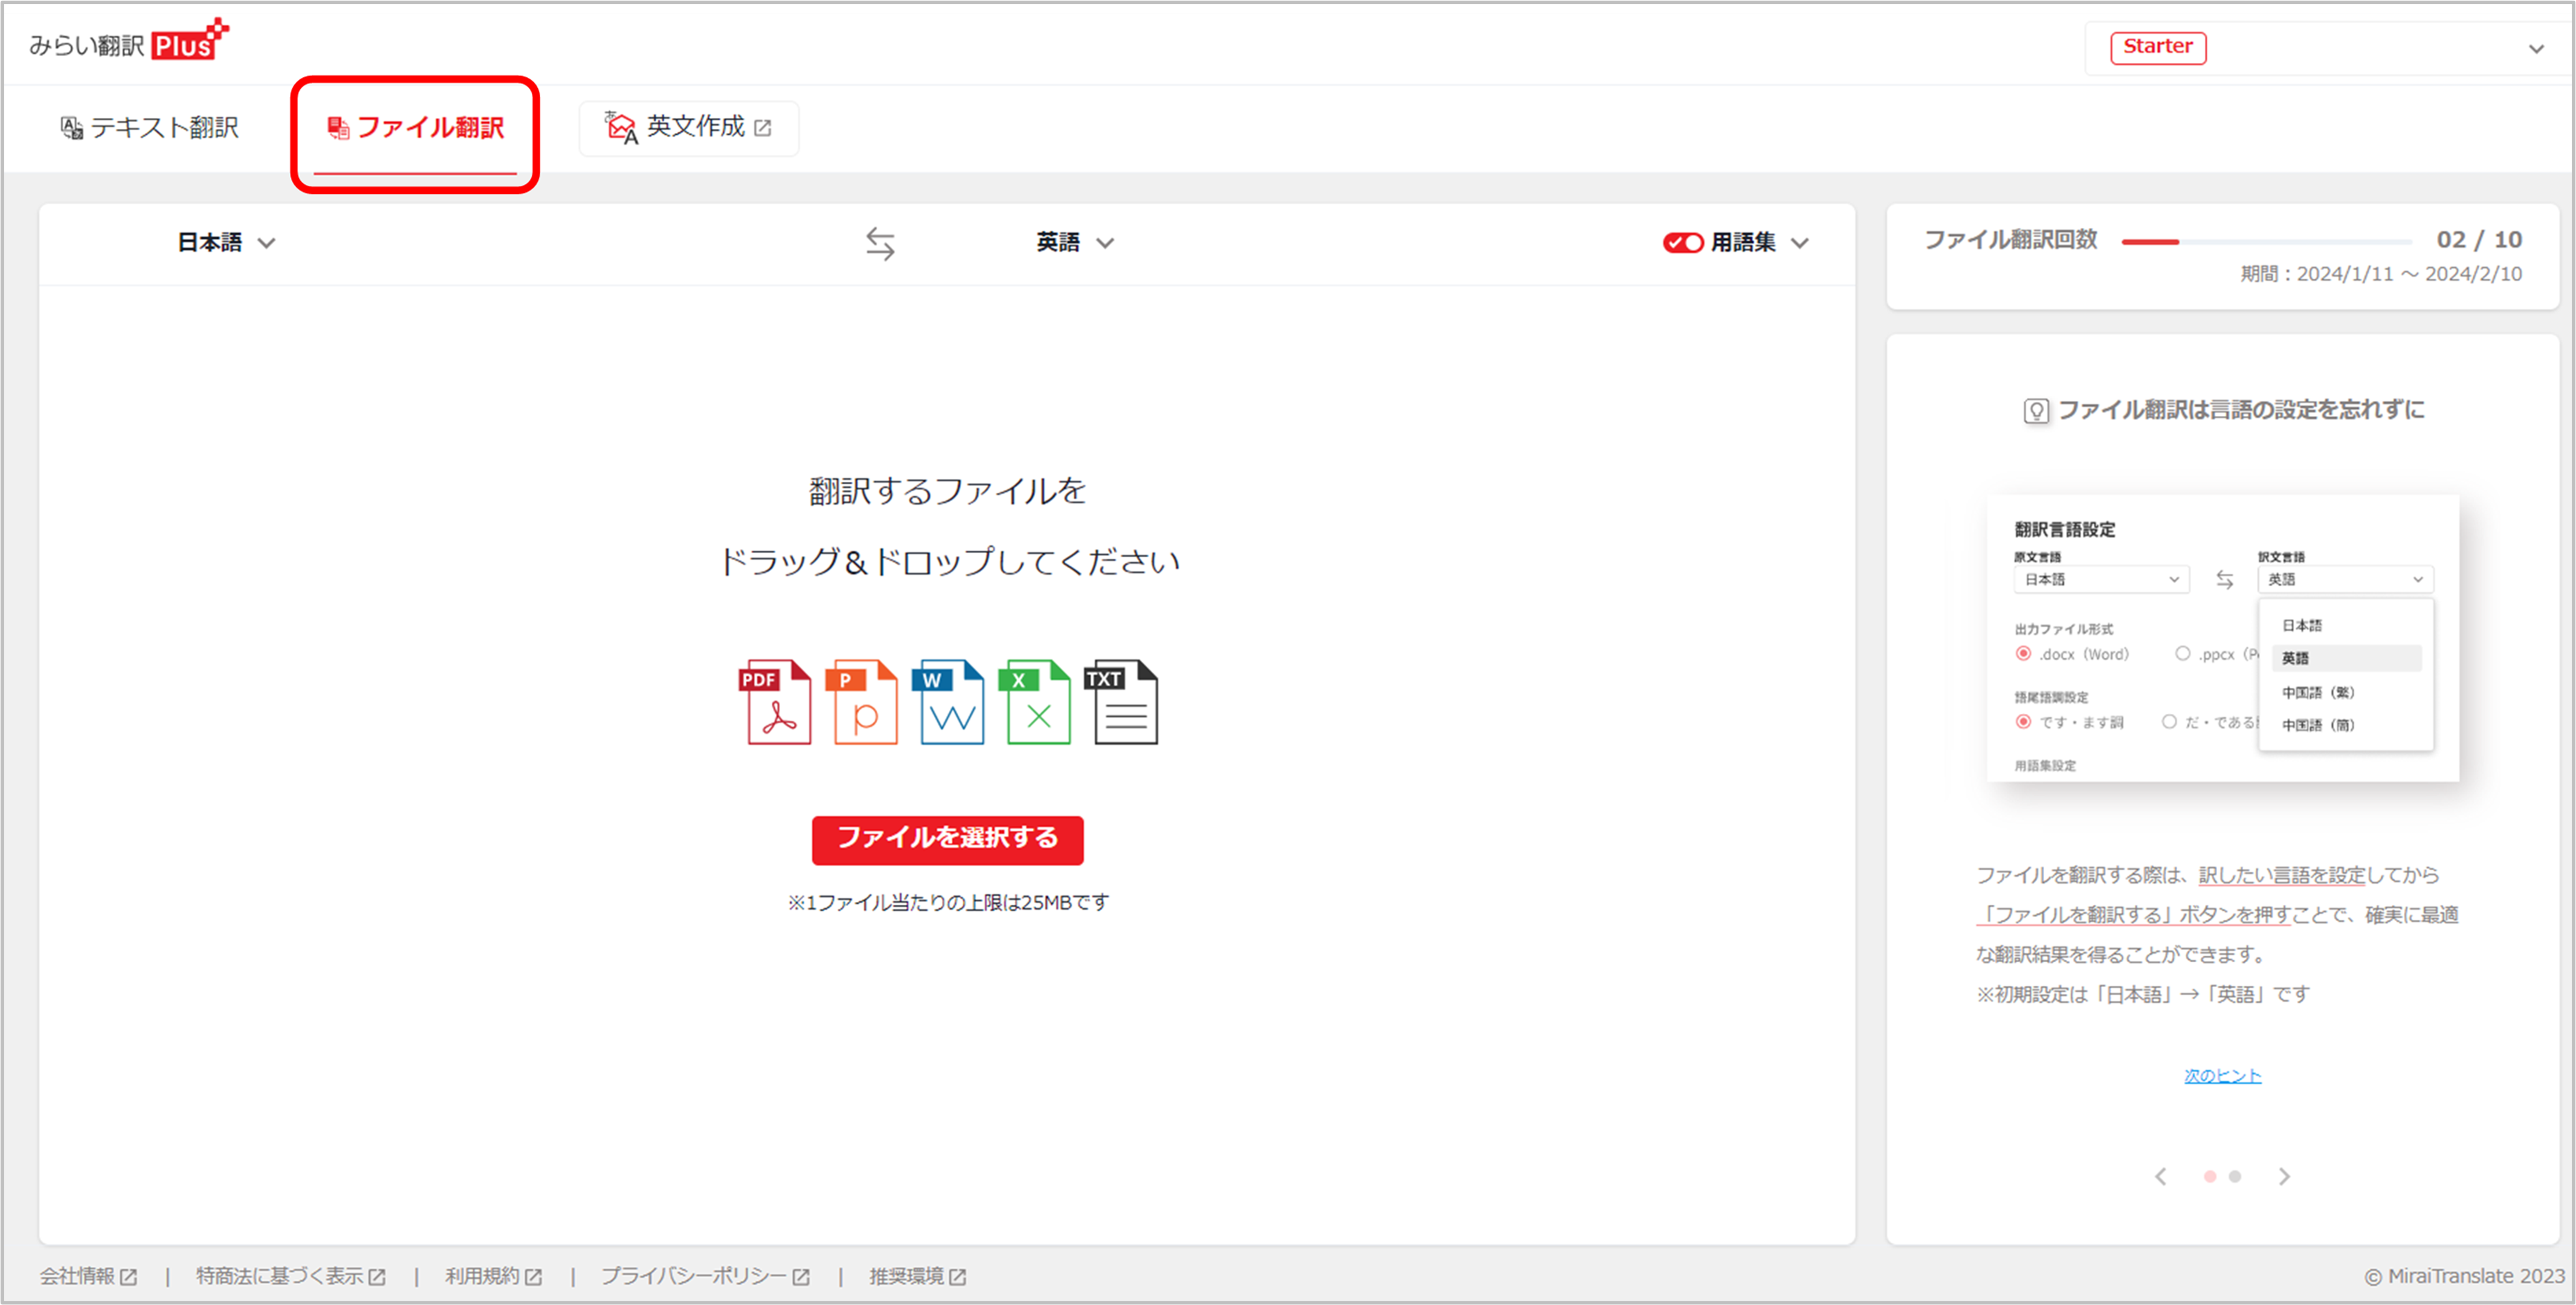Go to the next hint arrow

2284,1176
